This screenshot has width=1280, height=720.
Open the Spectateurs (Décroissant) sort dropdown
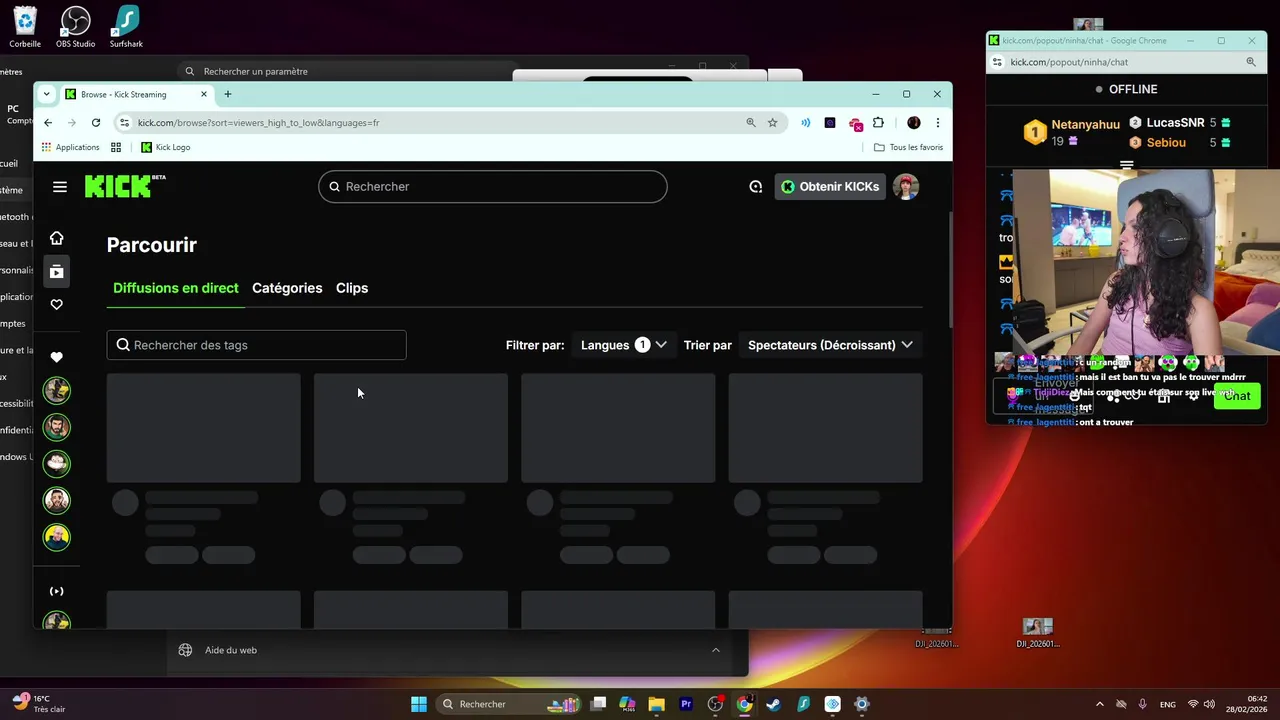click(830, 345)
